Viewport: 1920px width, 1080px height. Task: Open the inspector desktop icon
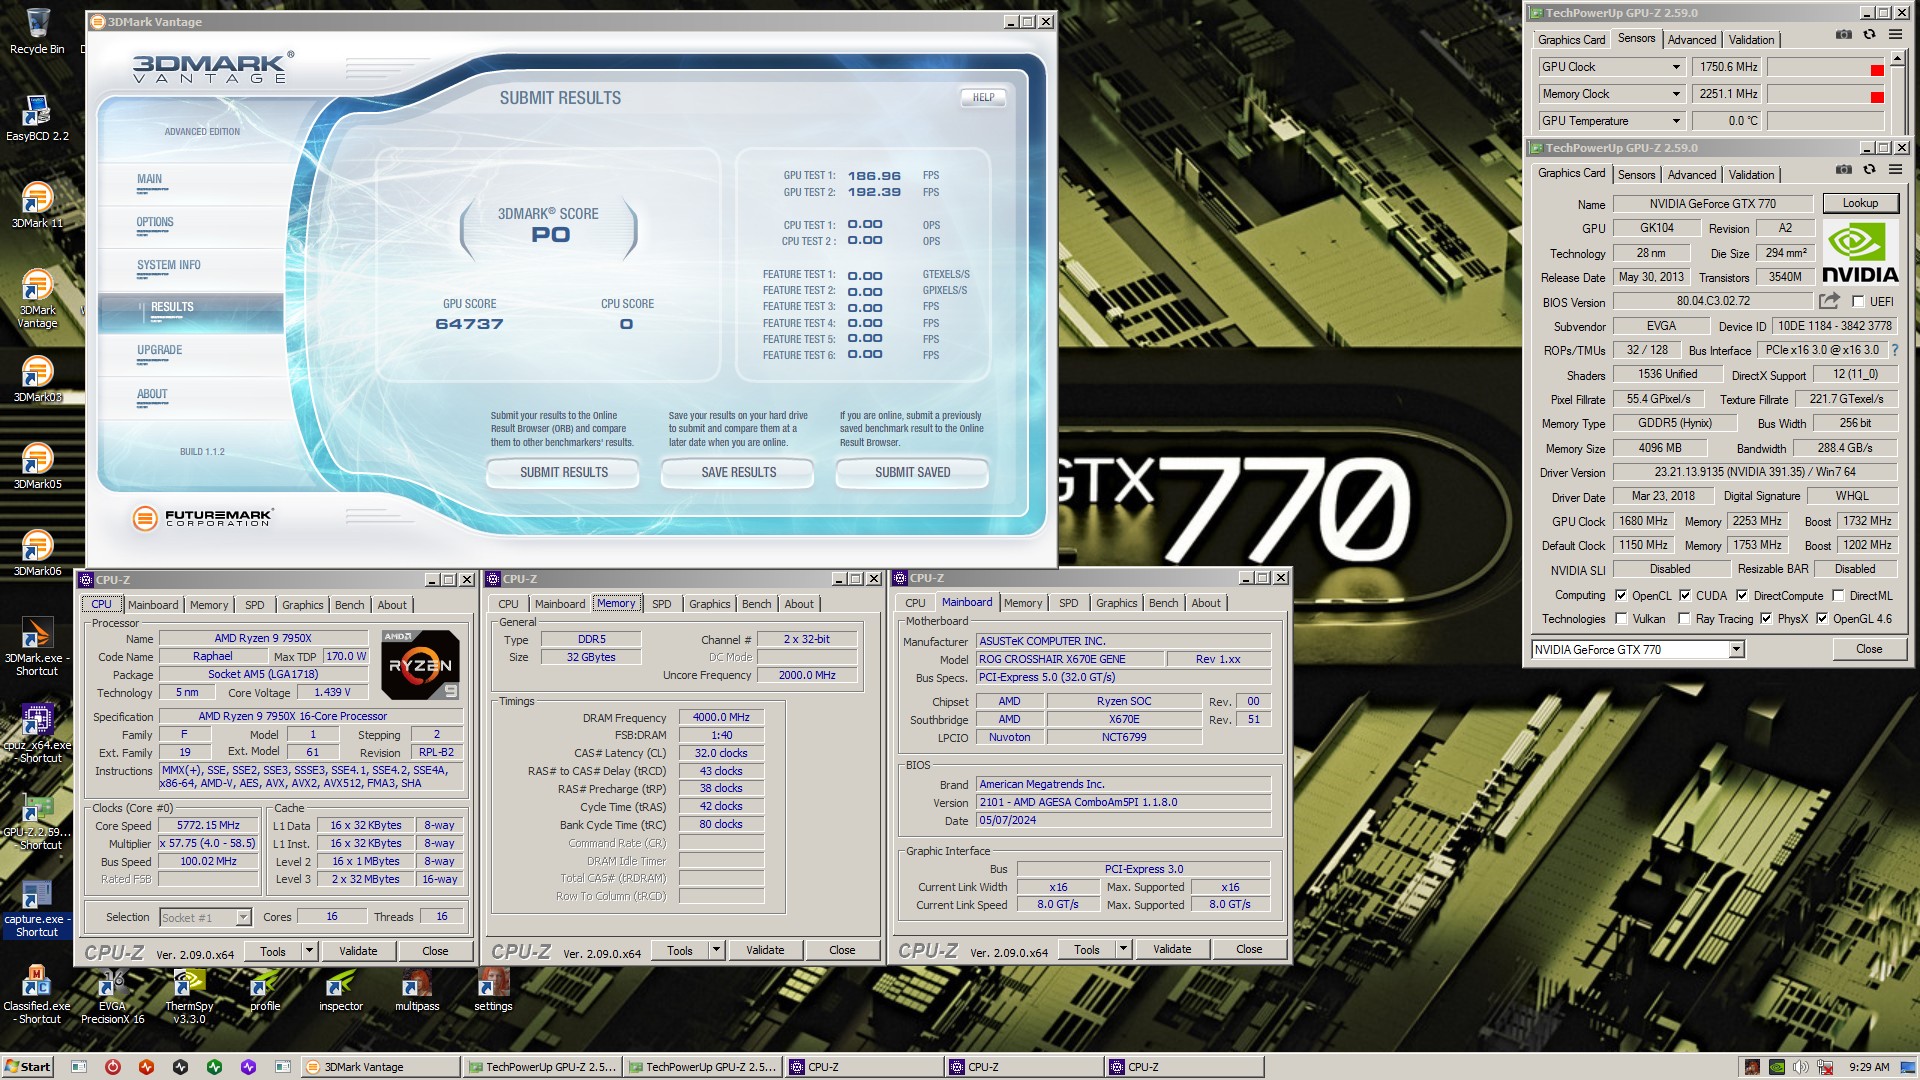coord(341,989)
